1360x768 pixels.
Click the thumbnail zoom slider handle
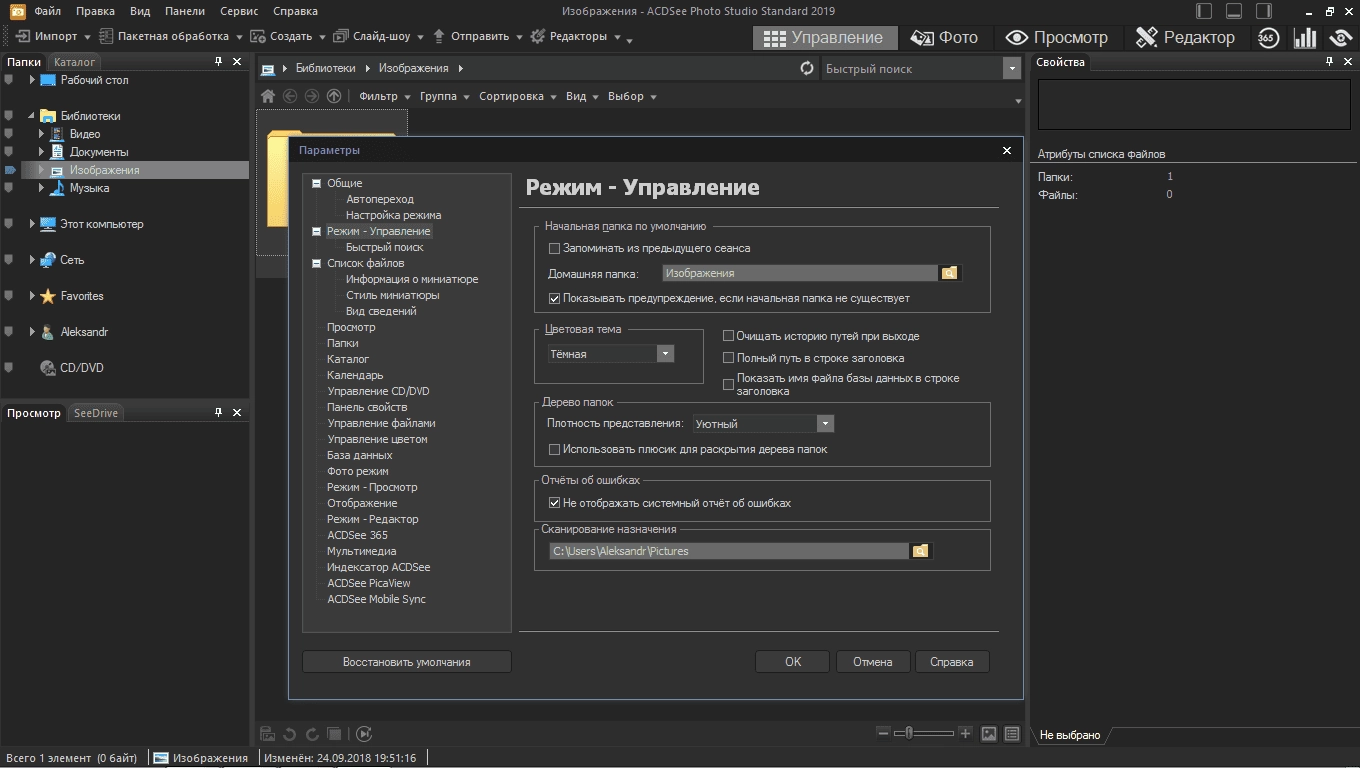pos(909,733)
